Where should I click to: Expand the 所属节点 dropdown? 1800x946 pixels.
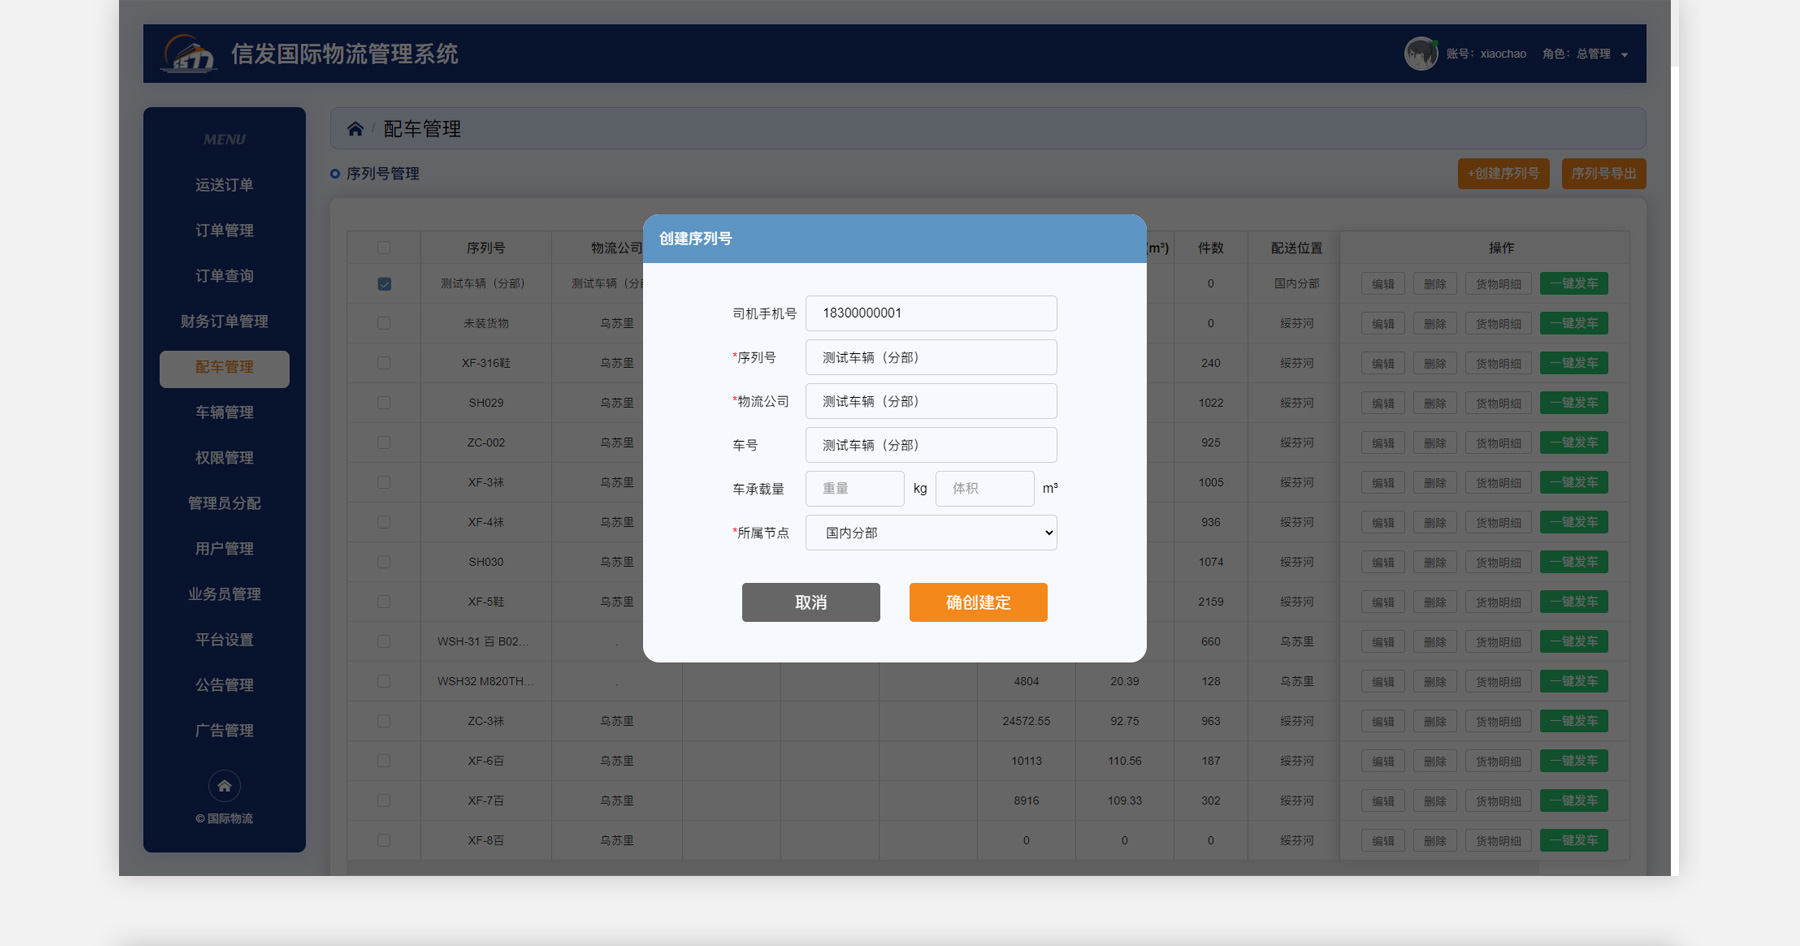pos(930,533)
